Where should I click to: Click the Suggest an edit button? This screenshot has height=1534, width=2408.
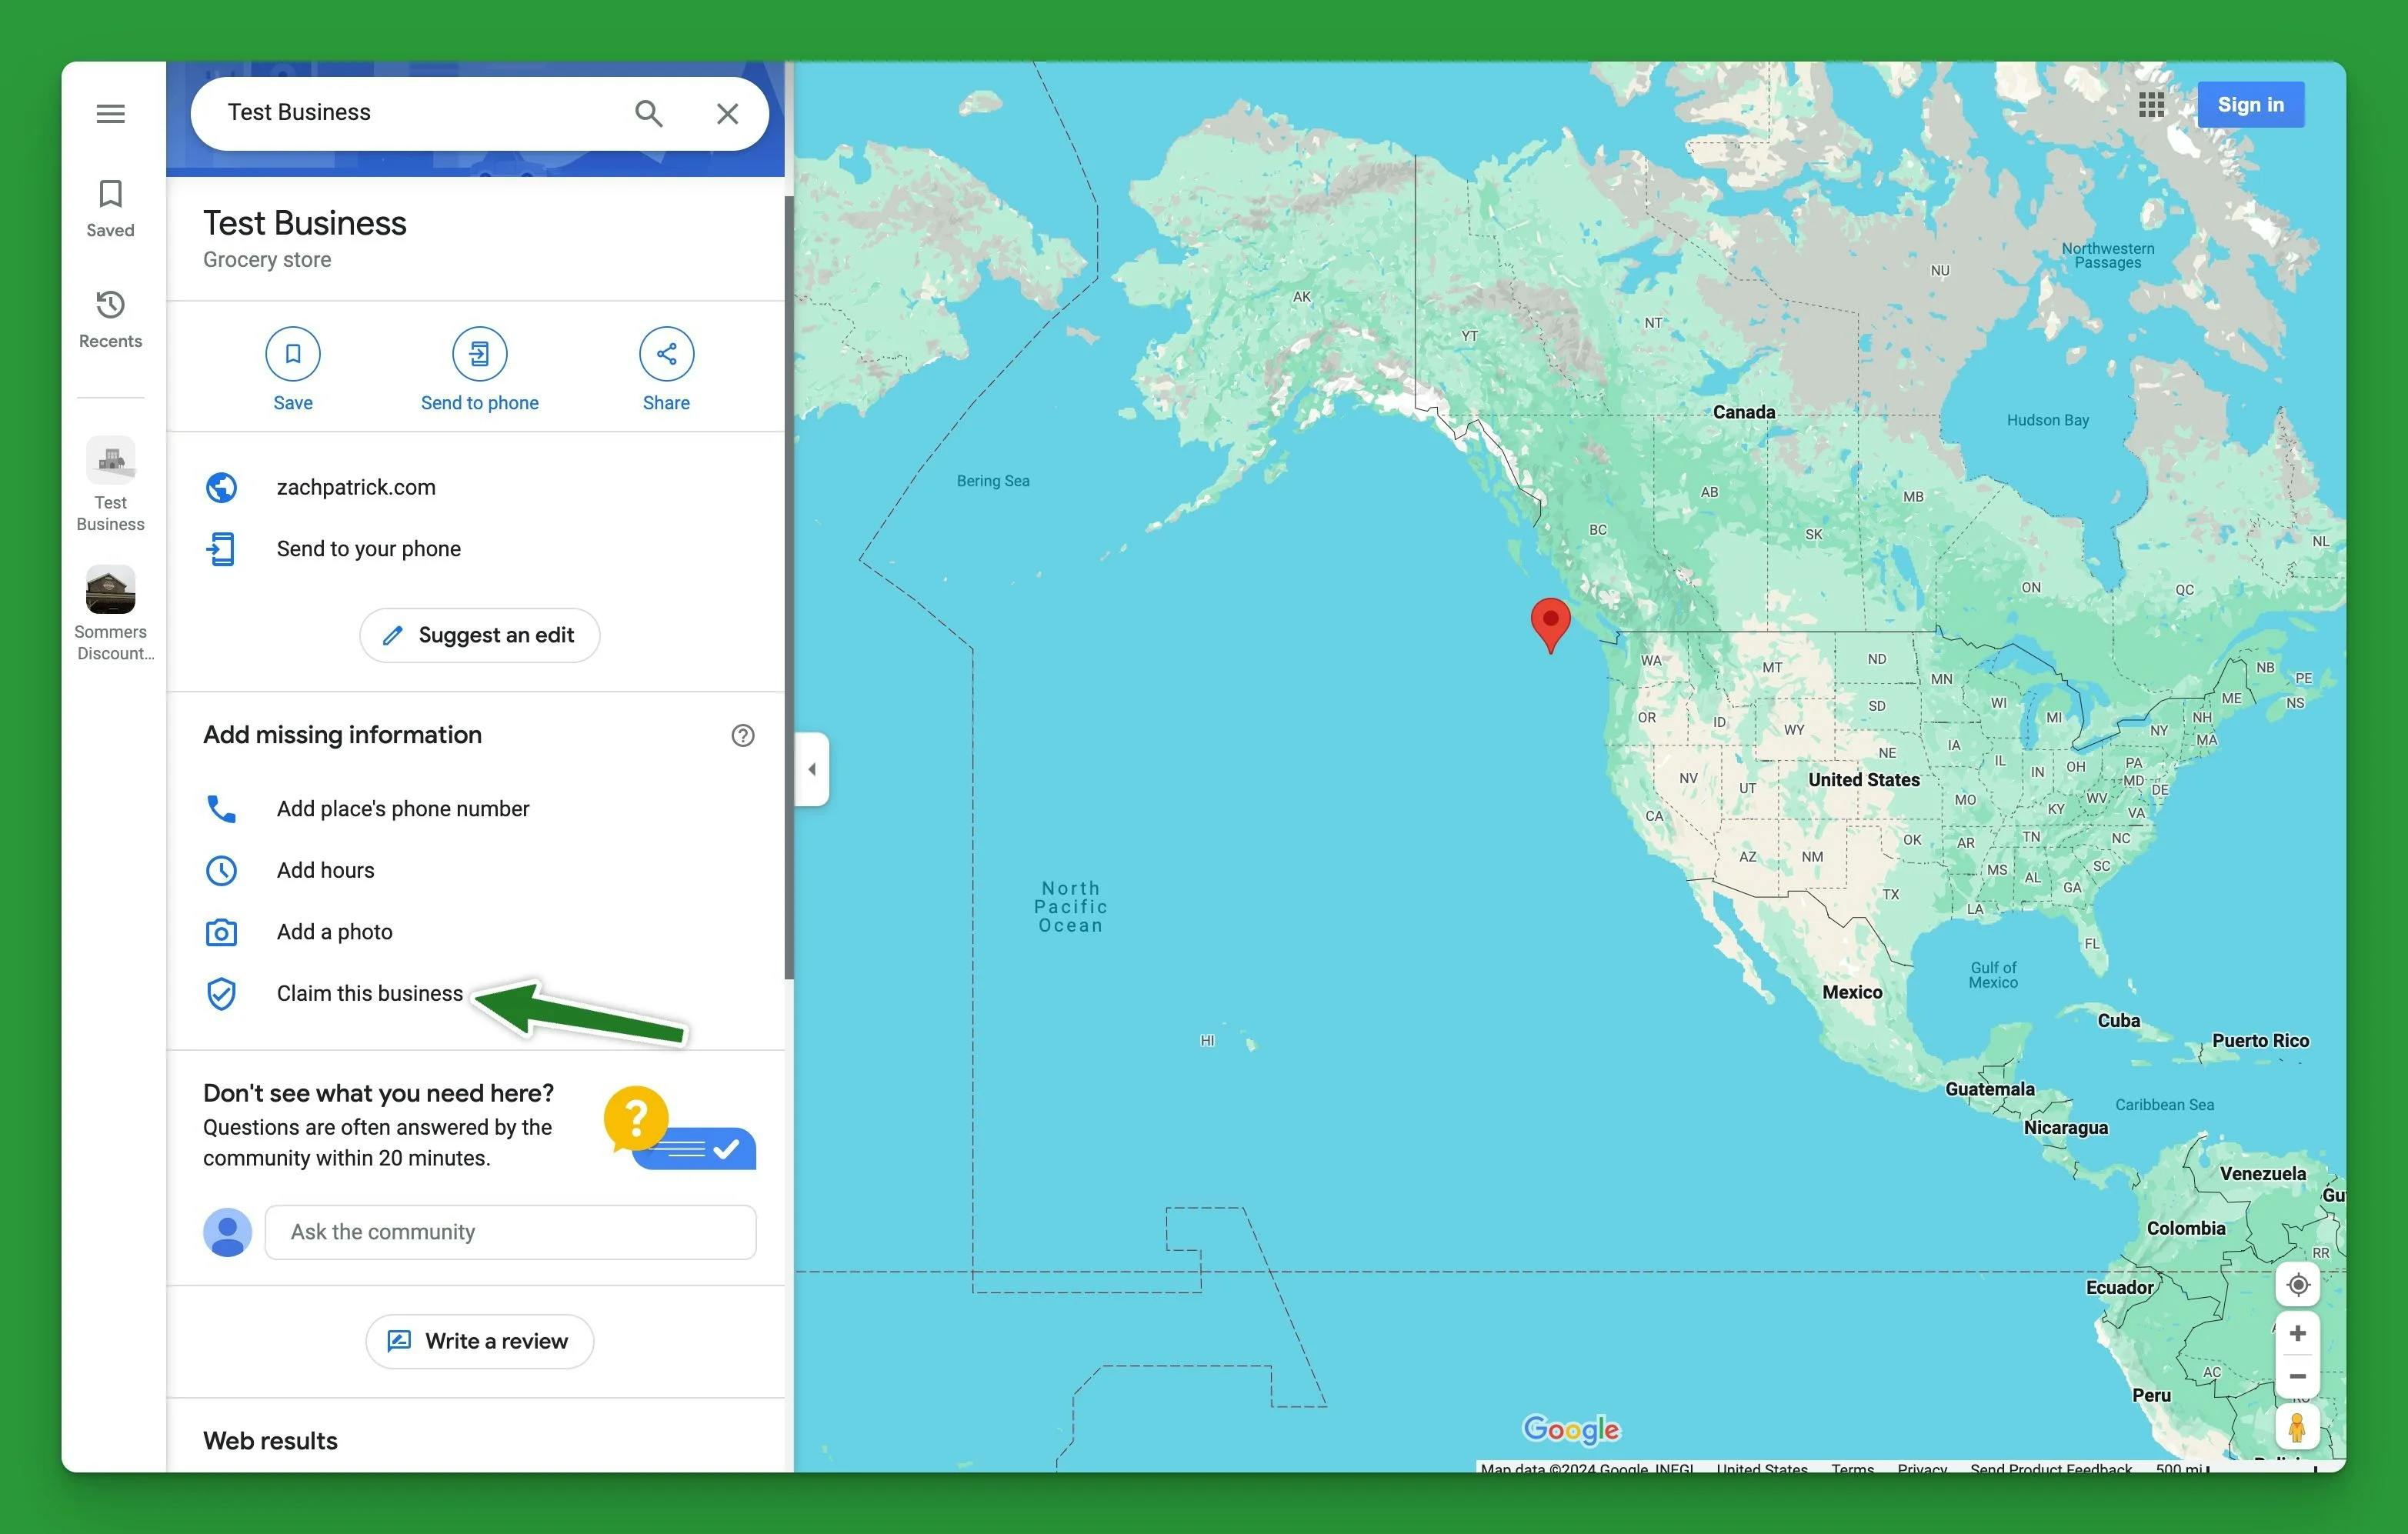[x=479, y=635]
